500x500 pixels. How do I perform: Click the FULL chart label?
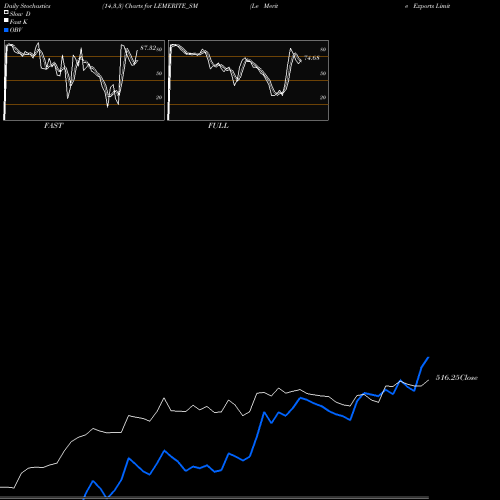(x=218, y=126)
